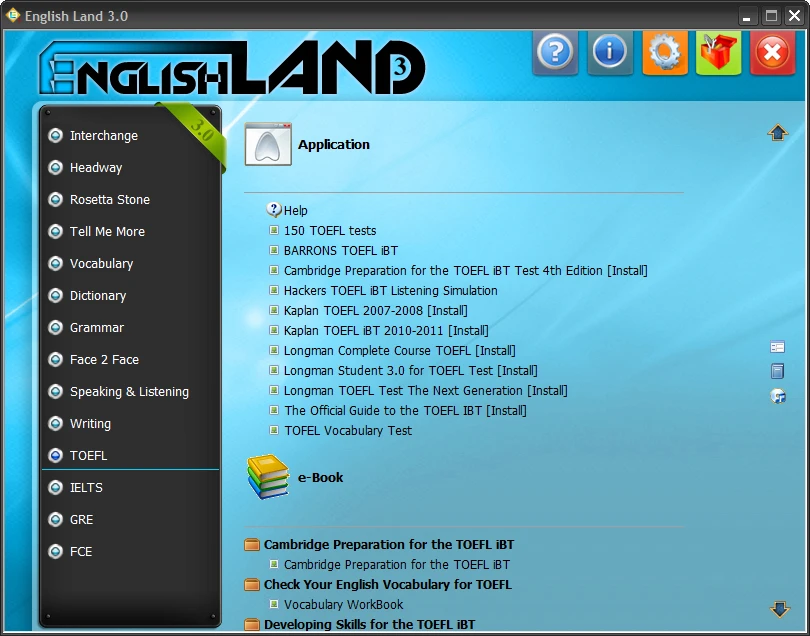This screenshot has height=636, width=810.
Task: Open the blue question mark help button
Action: click(x=556, y=53)
